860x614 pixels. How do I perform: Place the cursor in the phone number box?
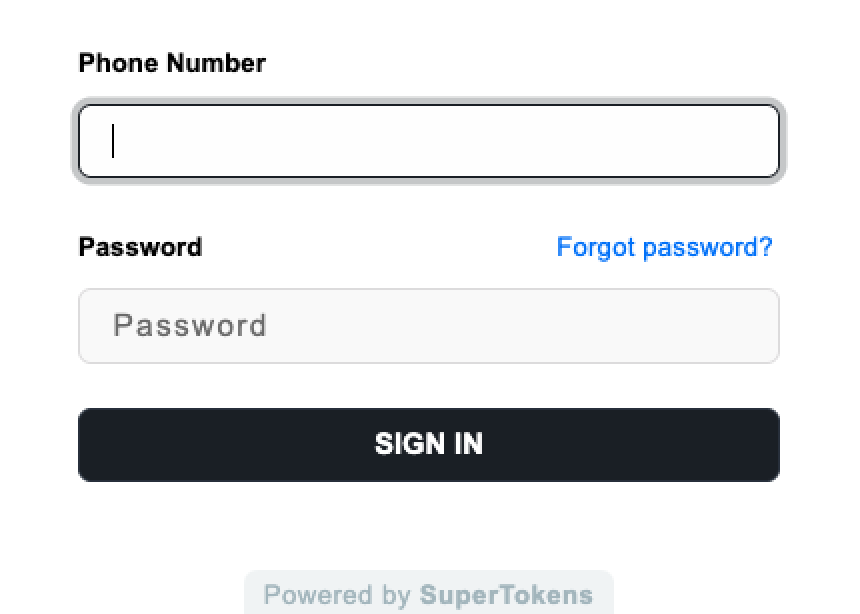(x=428, y=141)
